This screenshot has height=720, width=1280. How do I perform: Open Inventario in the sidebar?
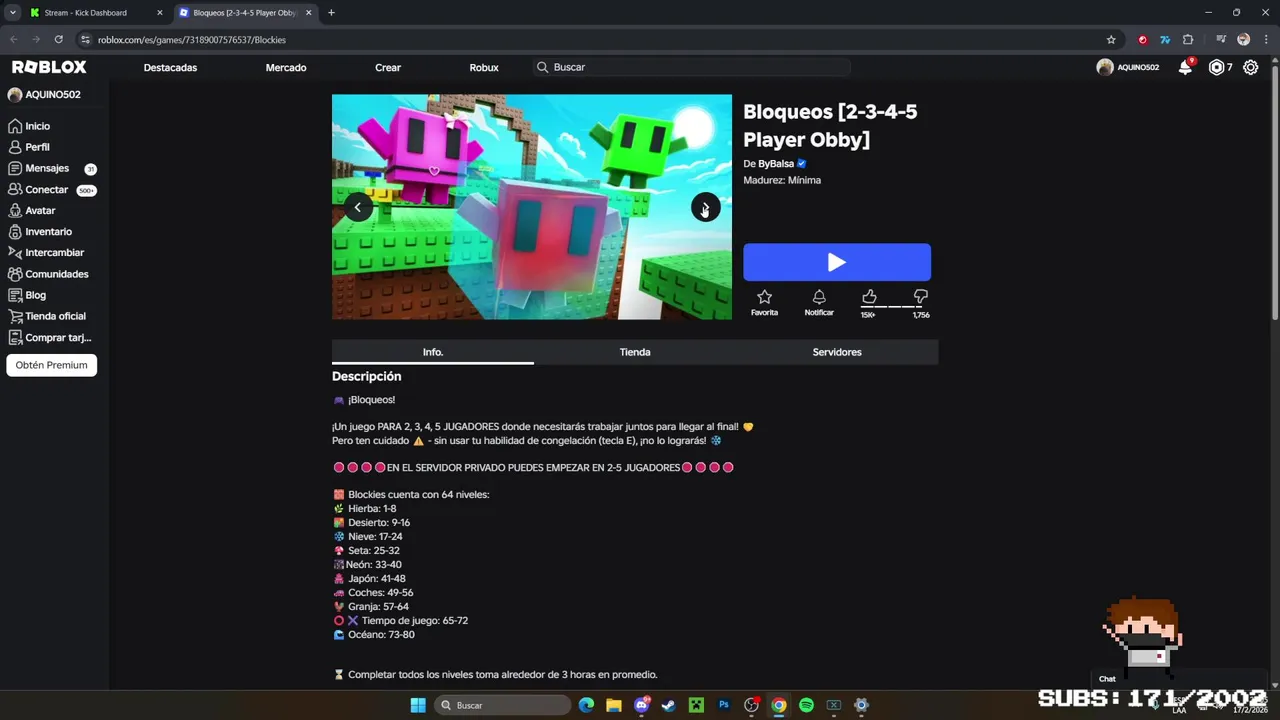click(x=40, y=231)
